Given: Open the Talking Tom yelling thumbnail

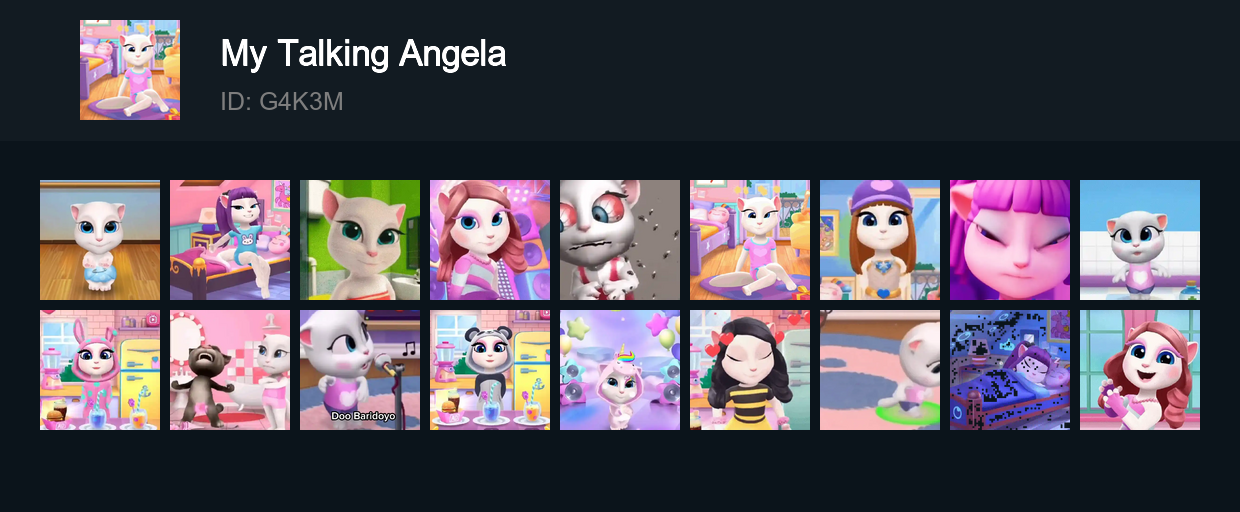Looking at the screenshot, I should [230, 370].
